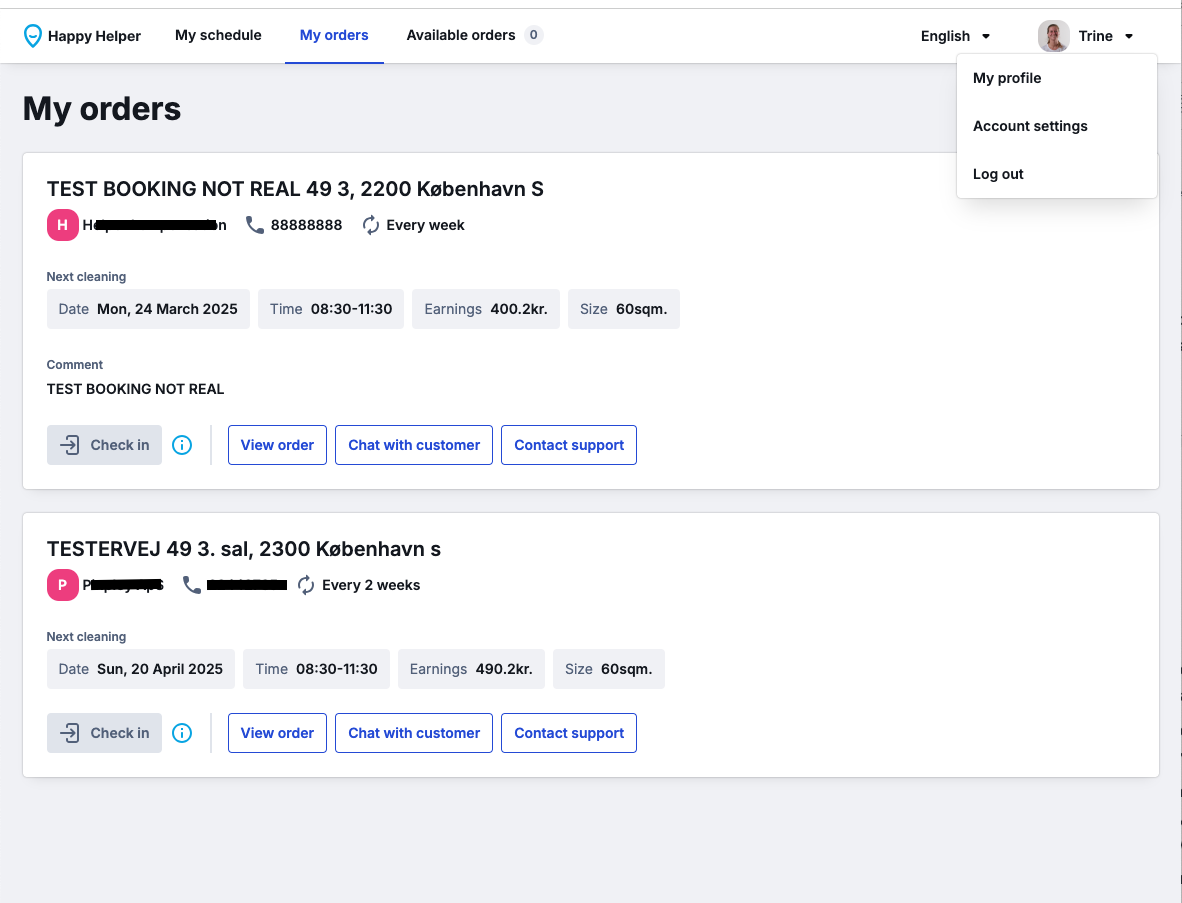Image resolution: width=1182 pixels, height=903 pixels.
Task: Click the My orders page heading
Action: (x=102, y=109)
